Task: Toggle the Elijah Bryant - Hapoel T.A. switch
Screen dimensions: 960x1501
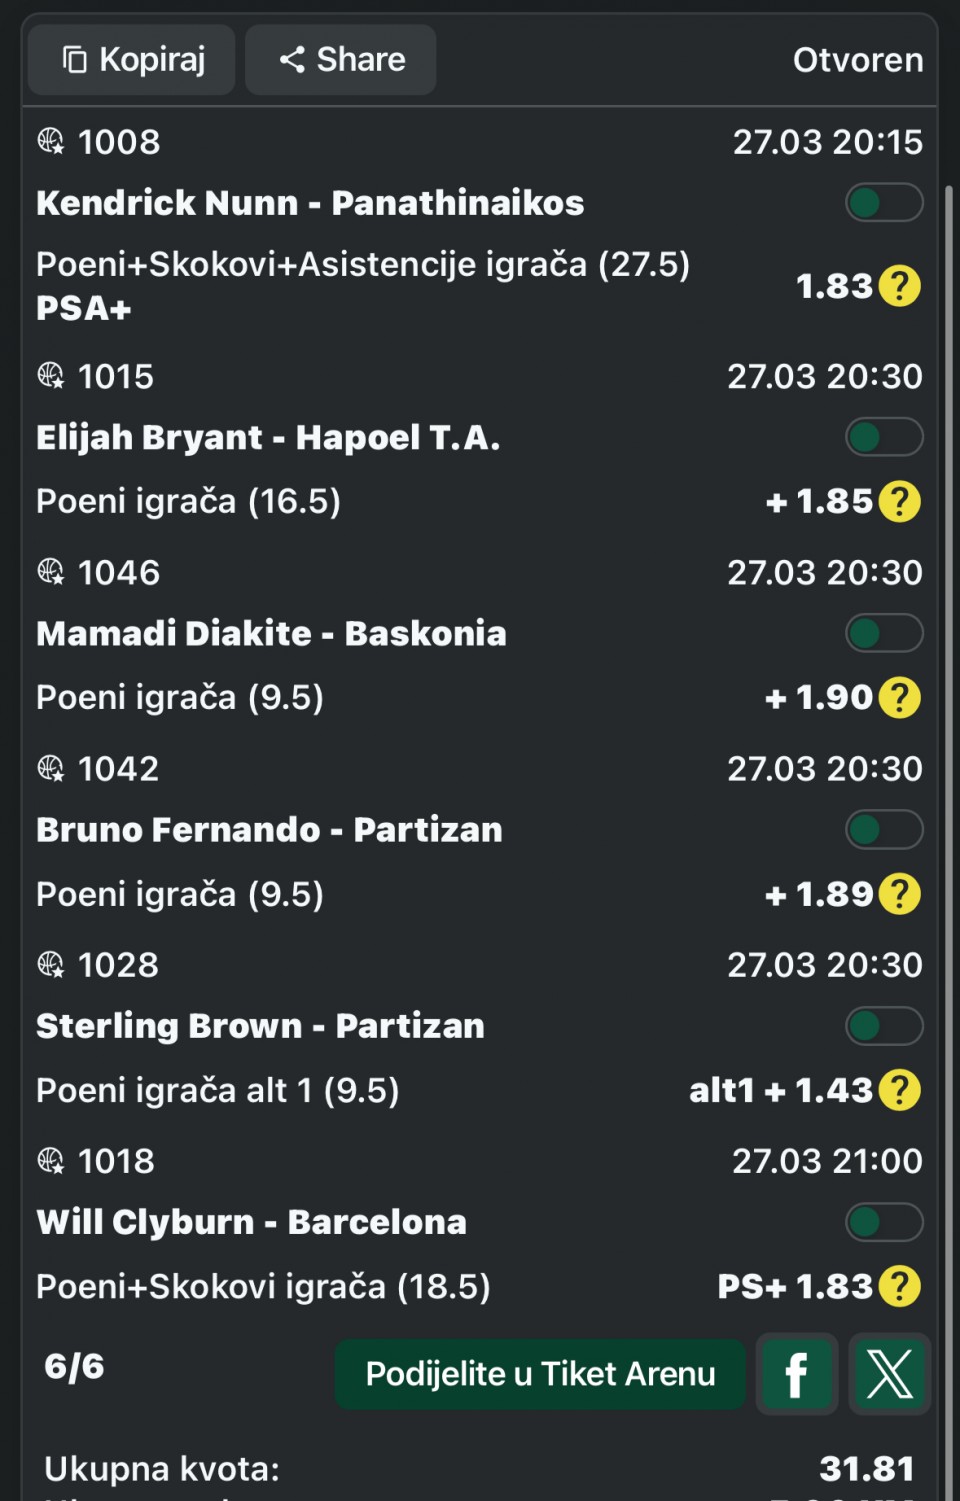Action: (x=883, y=437)
